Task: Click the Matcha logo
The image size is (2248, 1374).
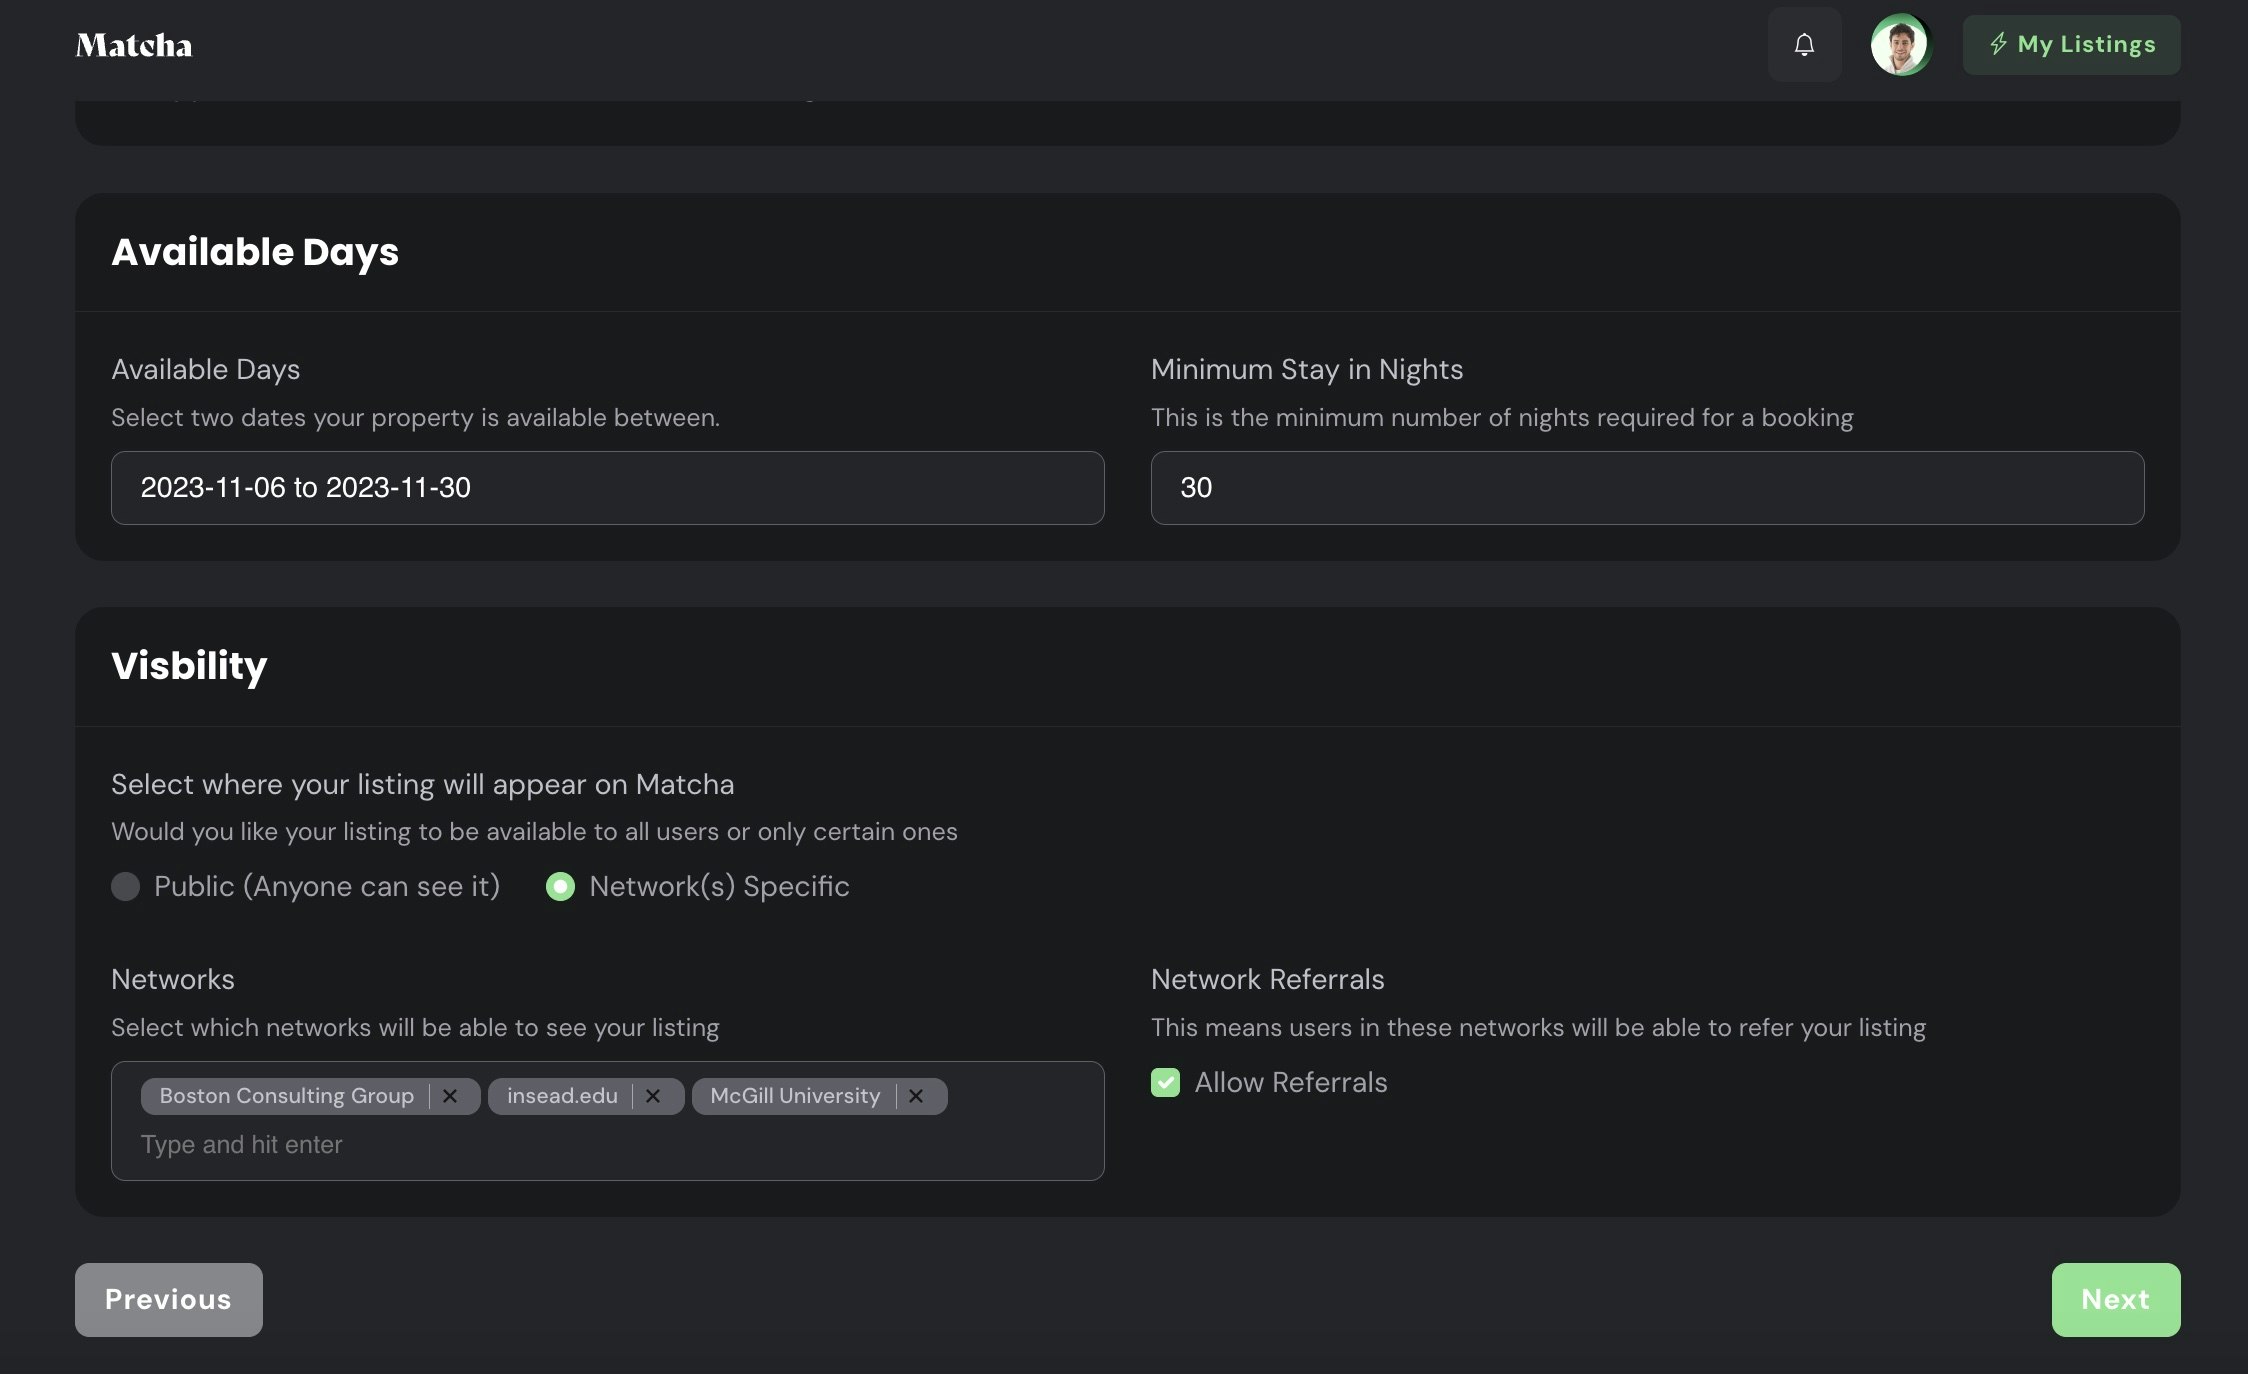Action: pyautogui.click(x=134, y=45)
